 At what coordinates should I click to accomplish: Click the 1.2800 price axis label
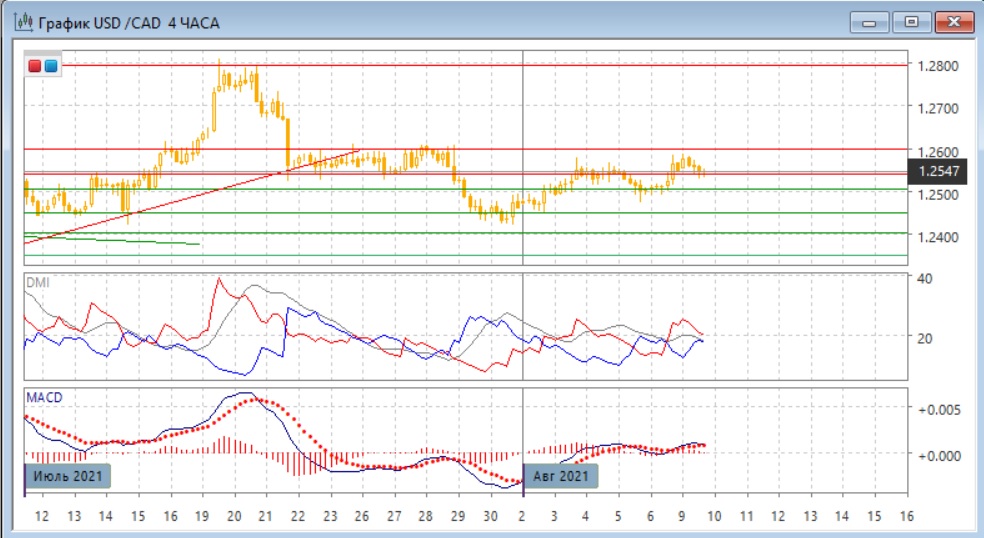pos(938,66)
